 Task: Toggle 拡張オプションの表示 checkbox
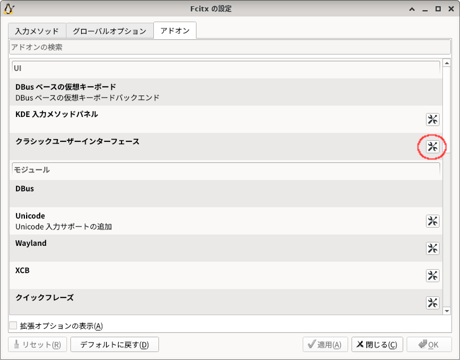point(13,326)
